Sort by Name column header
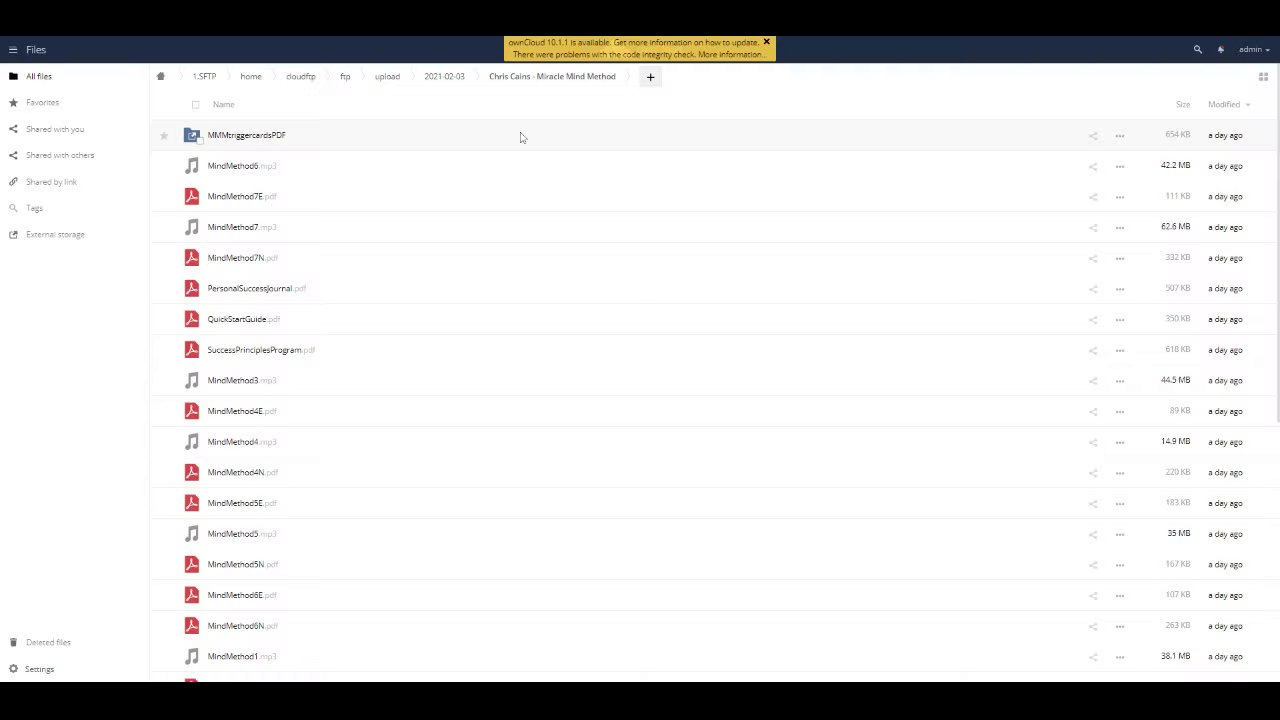This screenshot has width=1280, height=720. [223, 104]
